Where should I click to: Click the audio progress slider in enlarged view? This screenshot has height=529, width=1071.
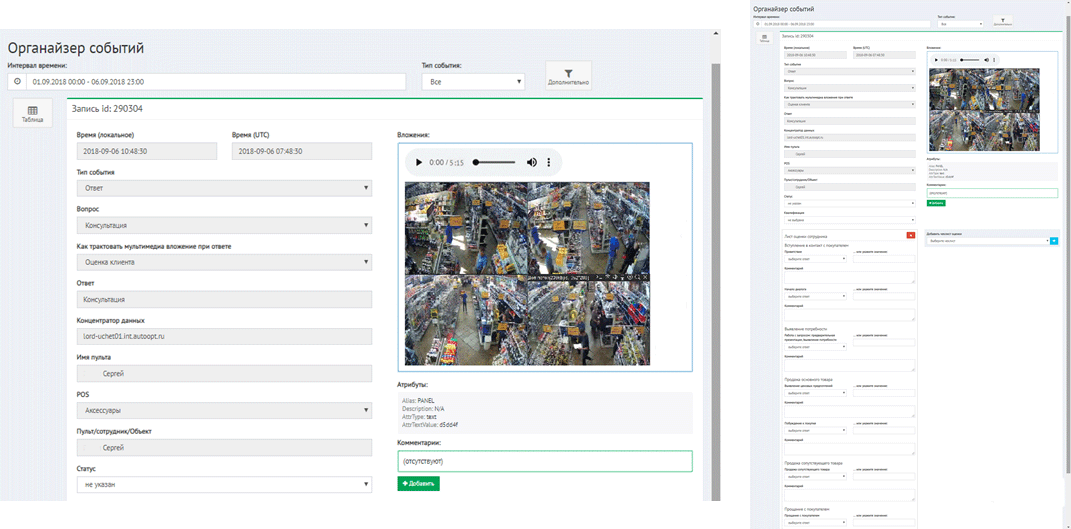(x=495, y=162)
